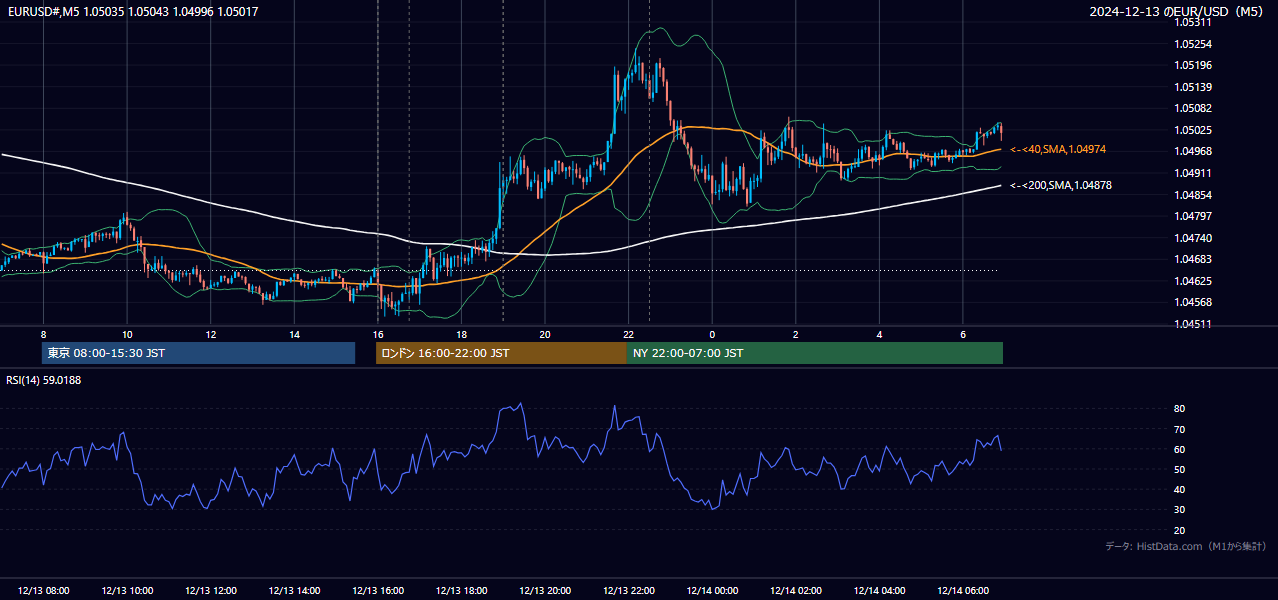Viewport: 1278px width, 600px height.
Task: Click price axis value 1.04797
Action: tap(1193, 216)
